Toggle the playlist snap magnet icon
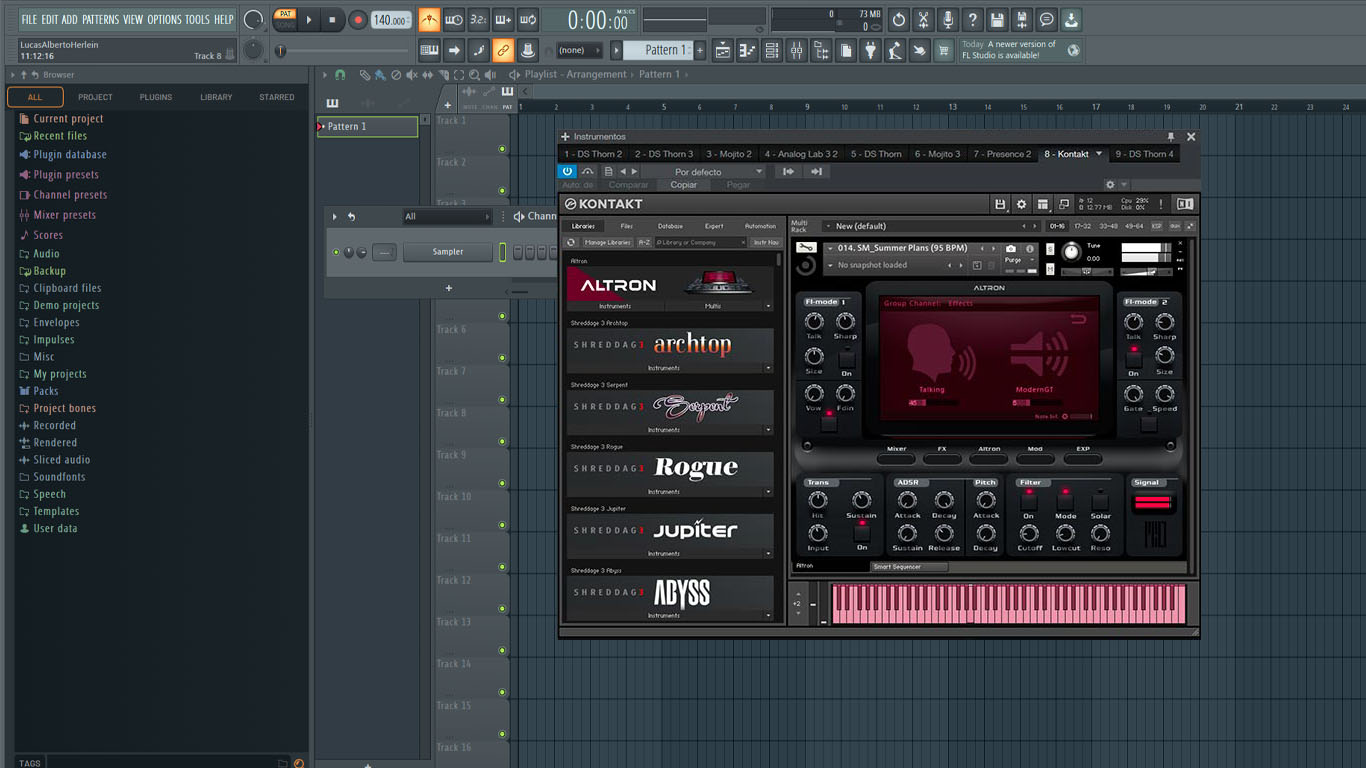The height and width of the screenshot is (768, 1366). (340, 75)
